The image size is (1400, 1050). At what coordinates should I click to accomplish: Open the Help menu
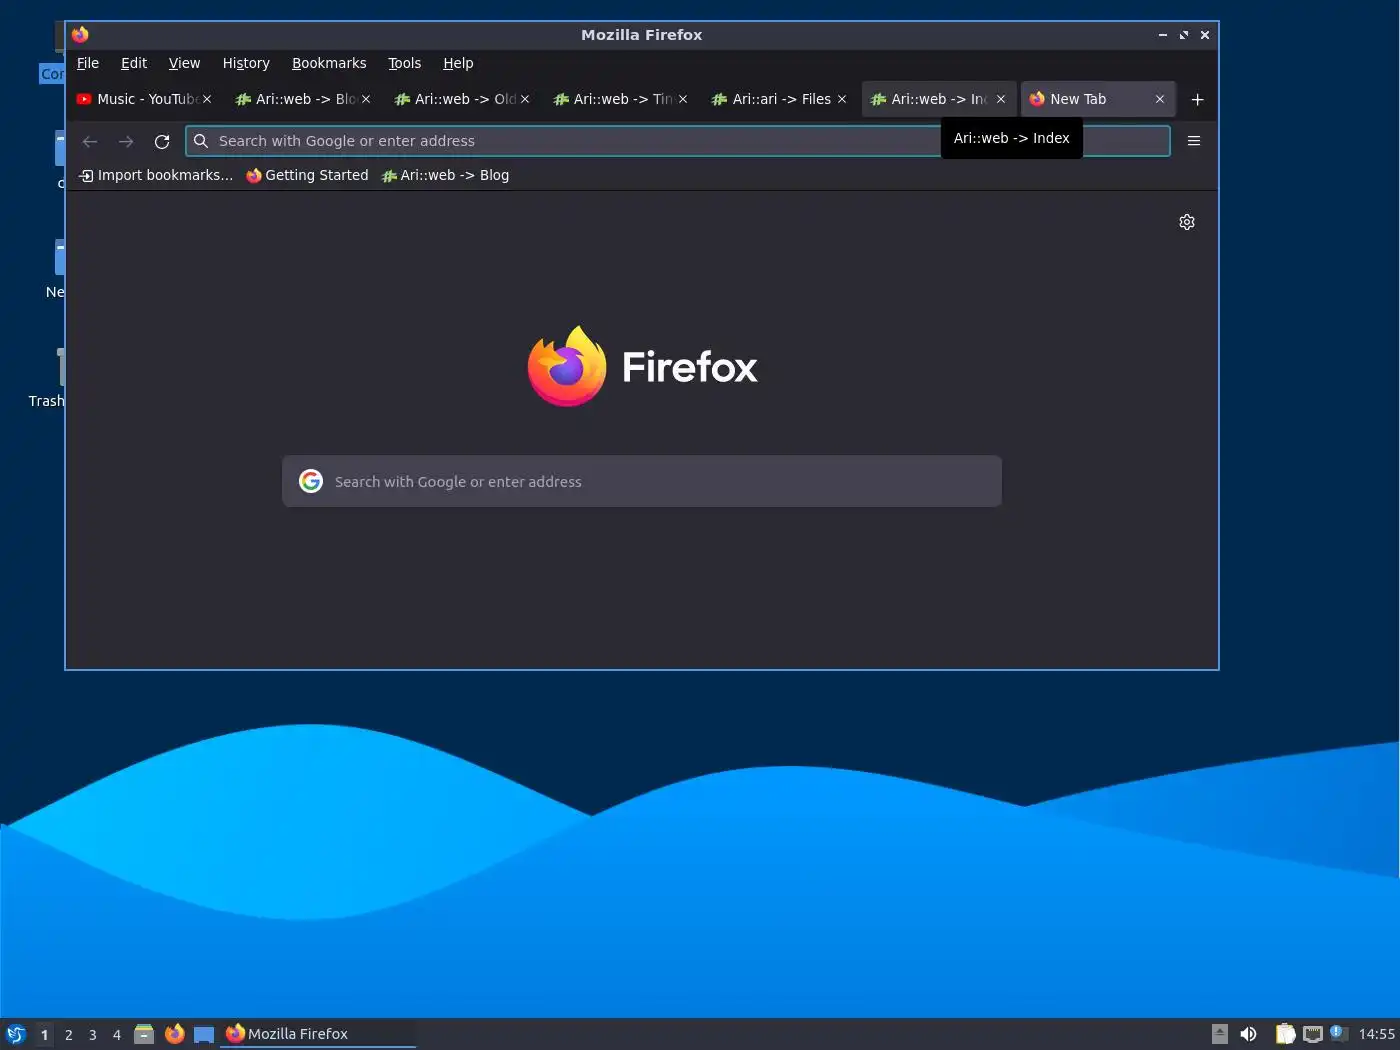pos(458,63)
